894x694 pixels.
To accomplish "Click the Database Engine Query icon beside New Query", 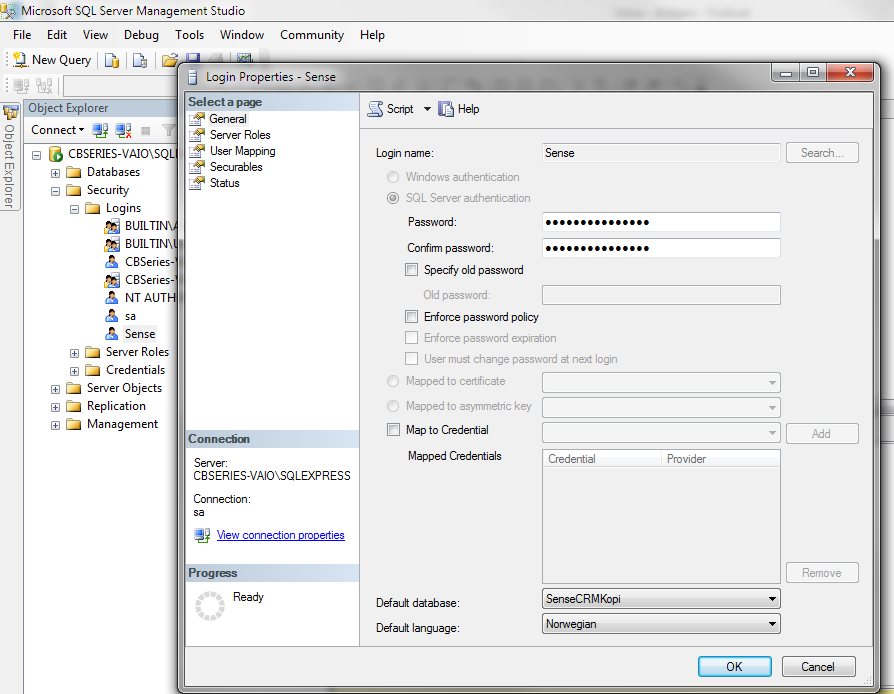I will (112, 60).
